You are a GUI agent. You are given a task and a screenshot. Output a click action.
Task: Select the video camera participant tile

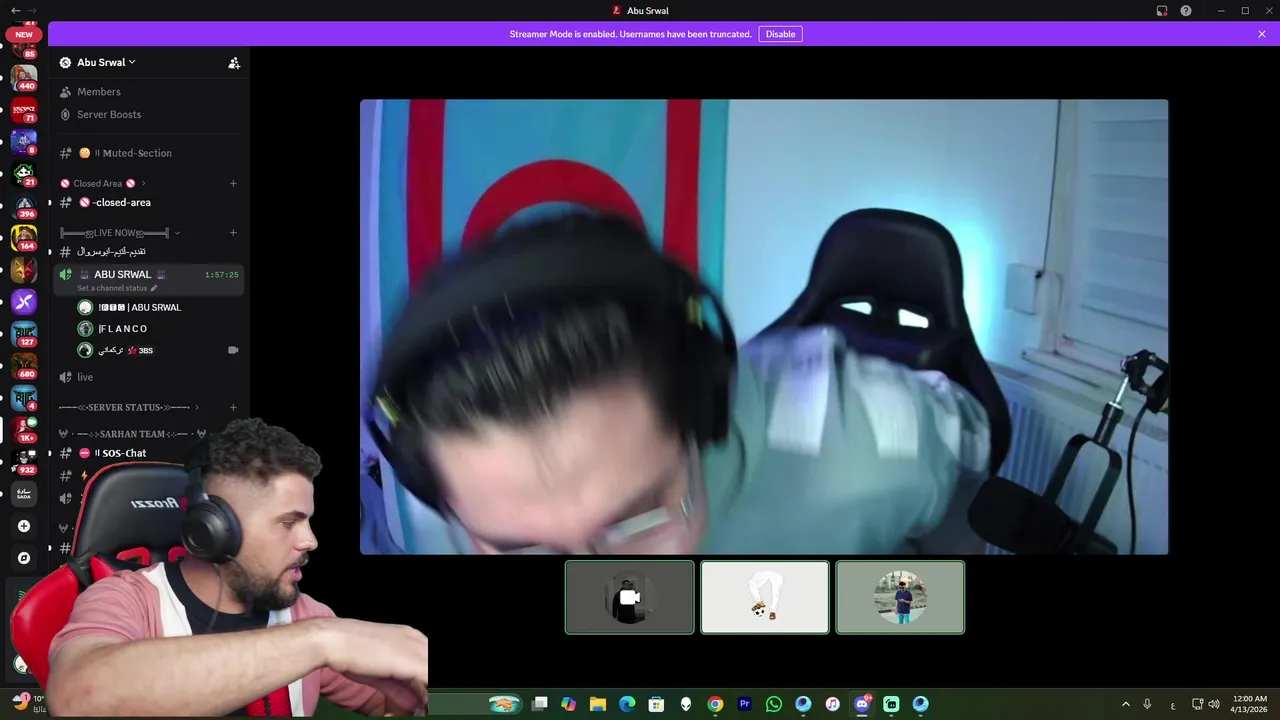pyautogui.click(x=629, y=597)
